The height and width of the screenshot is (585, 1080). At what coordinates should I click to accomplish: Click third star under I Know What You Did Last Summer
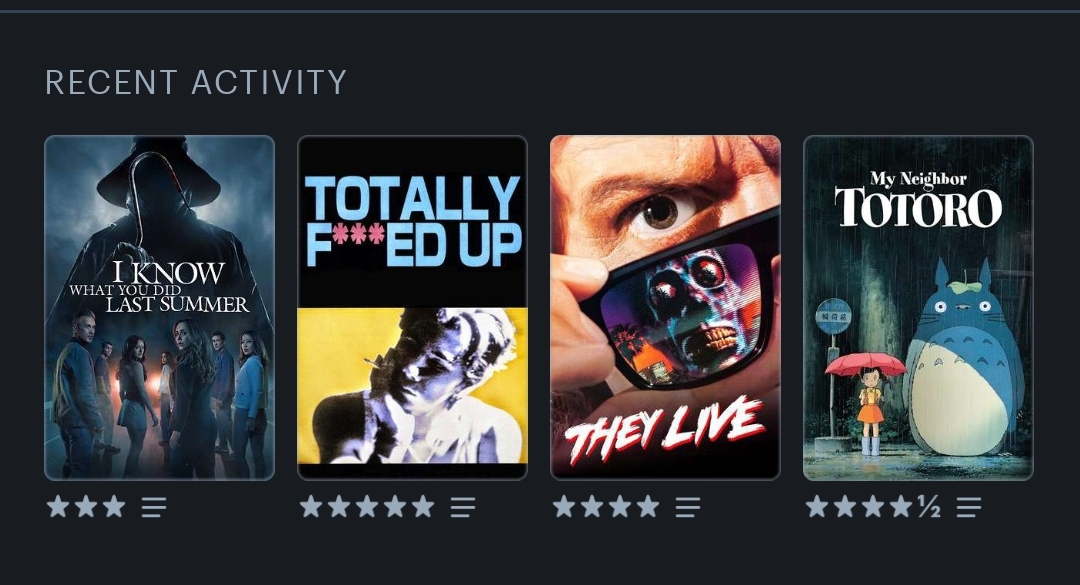pyautogui.click(x=114, y=506)
